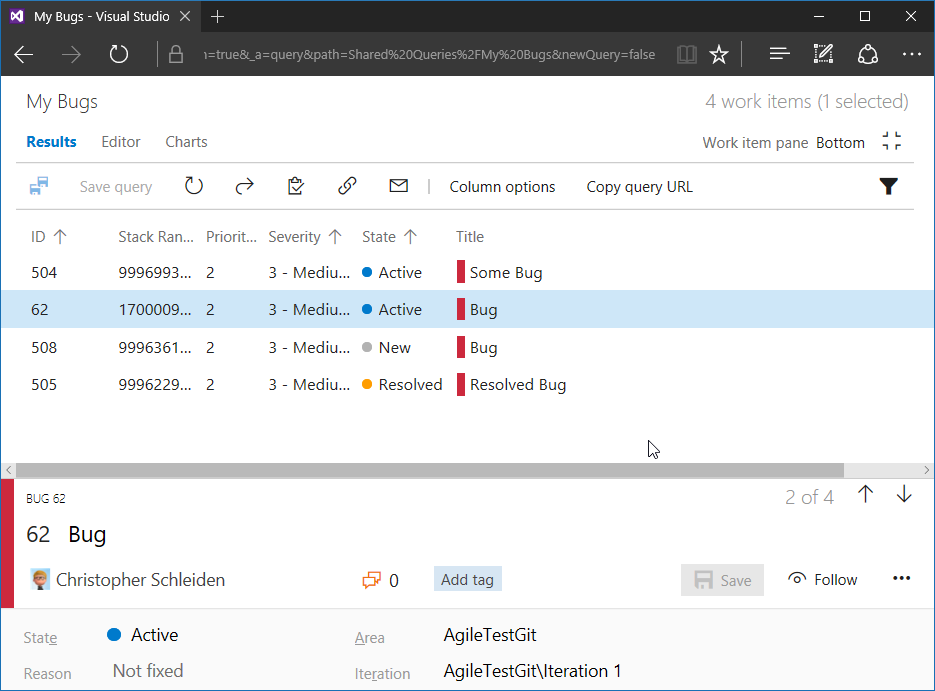Click the Save query button
The width and height of the screenshot is (935, 691).
click(116, 187)
